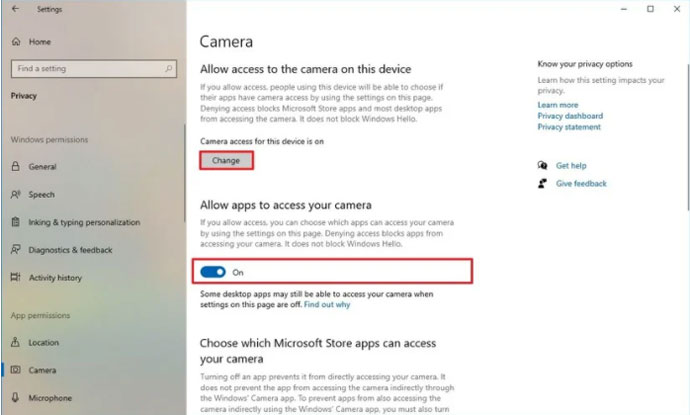Click the Home icon in sidebar

click(17, 42)
